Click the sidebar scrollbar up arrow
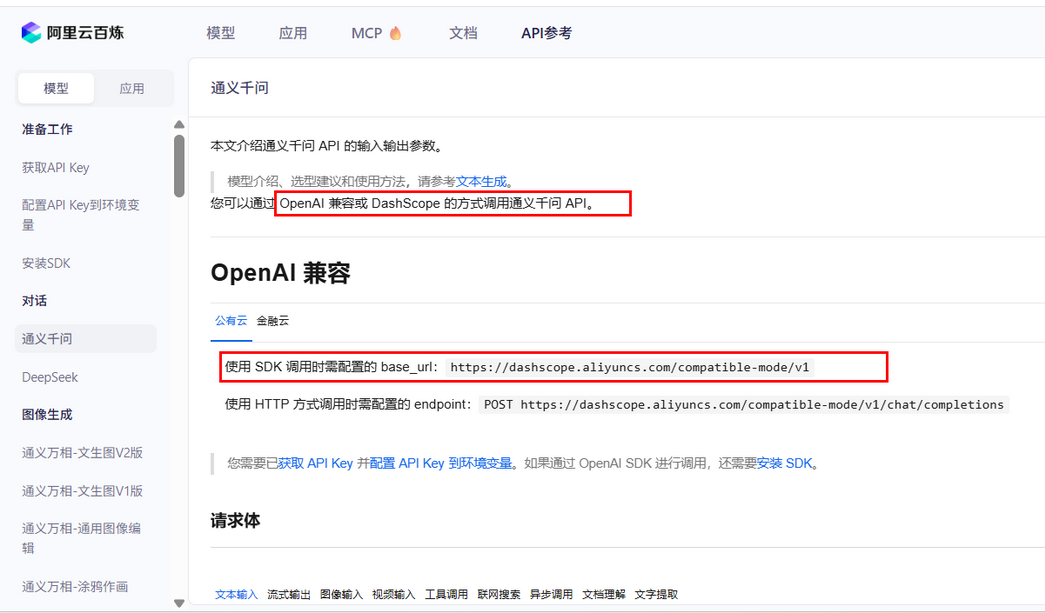The image size is (1045, 613). tap(179, 125)
